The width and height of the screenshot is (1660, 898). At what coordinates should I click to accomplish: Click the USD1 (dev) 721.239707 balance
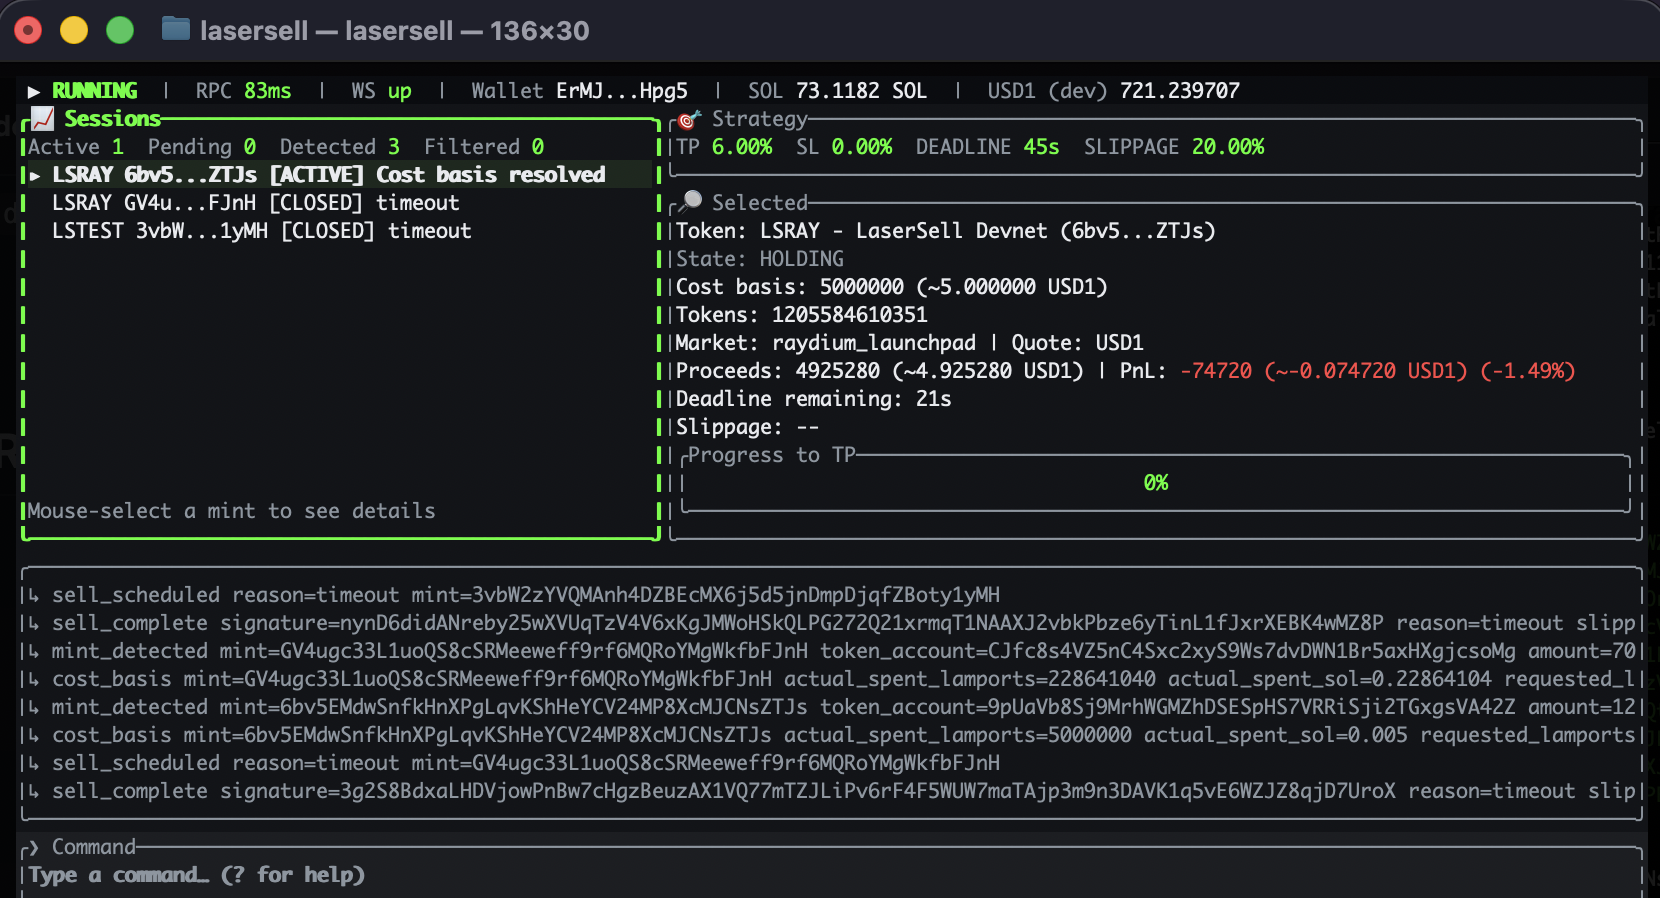1114,91
